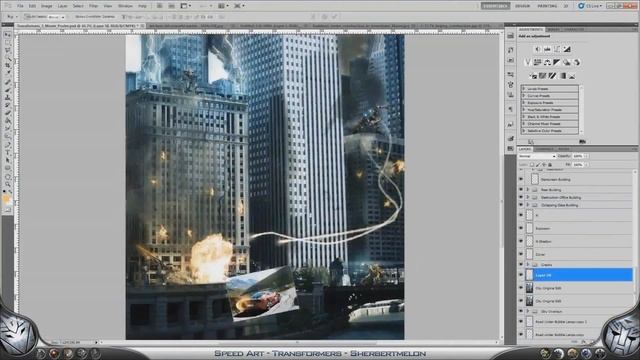640x360 pixels.
Task: Click the Opacity value field in Layers panel
Action: click(x=578, y=156)
